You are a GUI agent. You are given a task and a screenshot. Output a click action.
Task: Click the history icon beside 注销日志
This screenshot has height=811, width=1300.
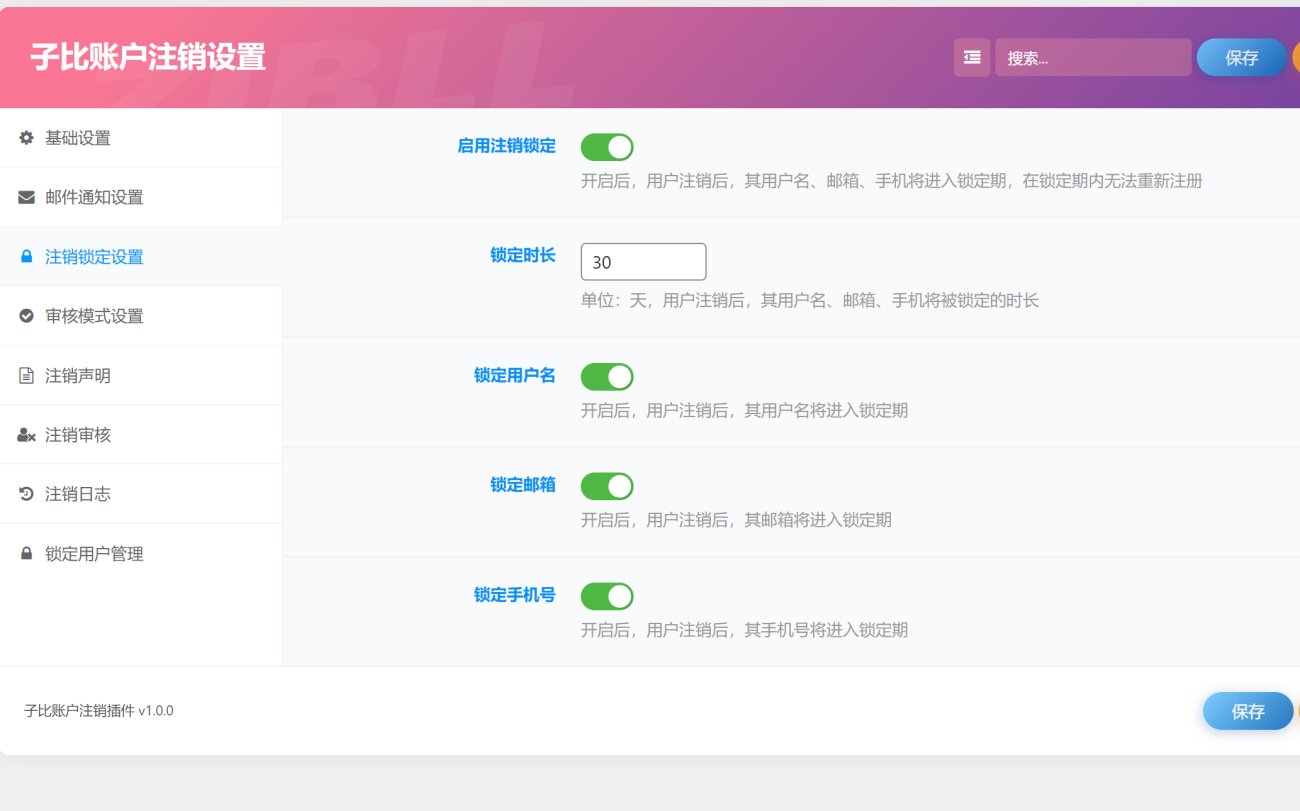pos(25,493)
